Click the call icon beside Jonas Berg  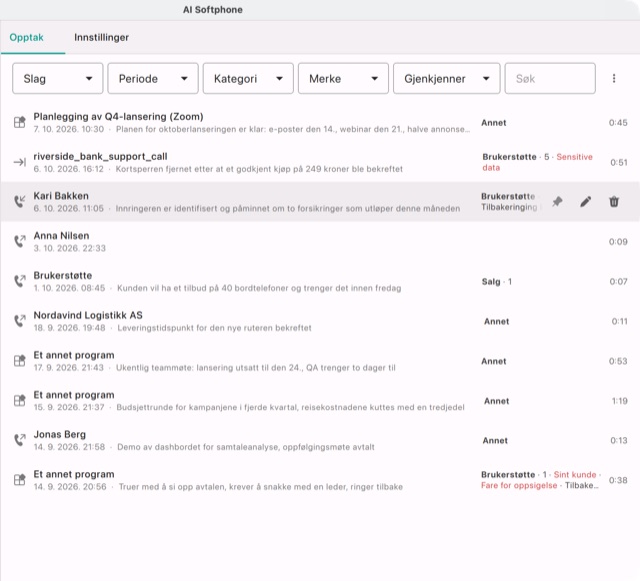[20, 440]
